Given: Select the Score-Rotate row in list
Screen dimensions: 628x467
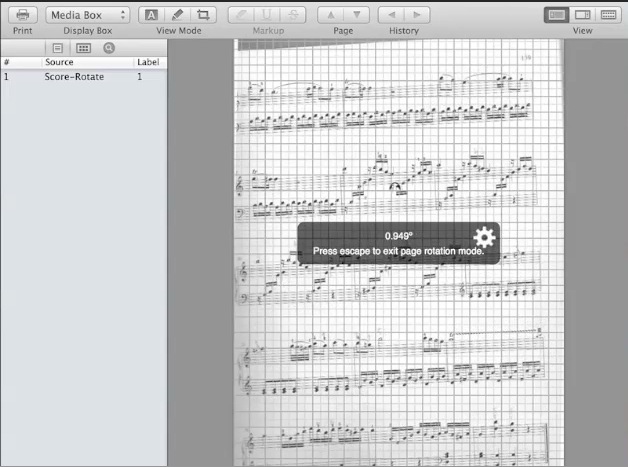Looking at the screenshot, I should click(74, 76).
